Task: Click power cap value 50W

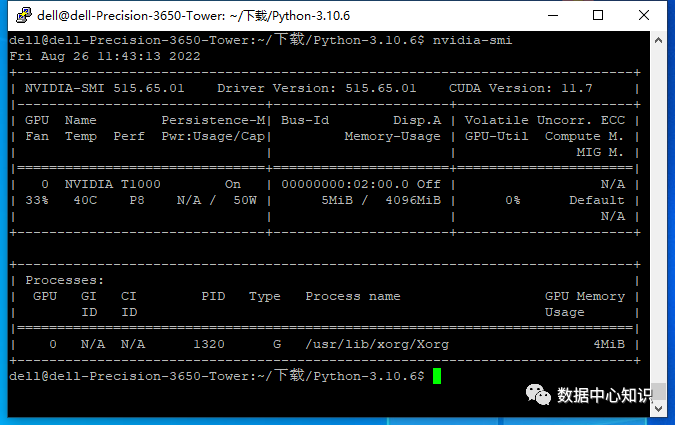Action: pyautogui.click(x=245, y=200)
